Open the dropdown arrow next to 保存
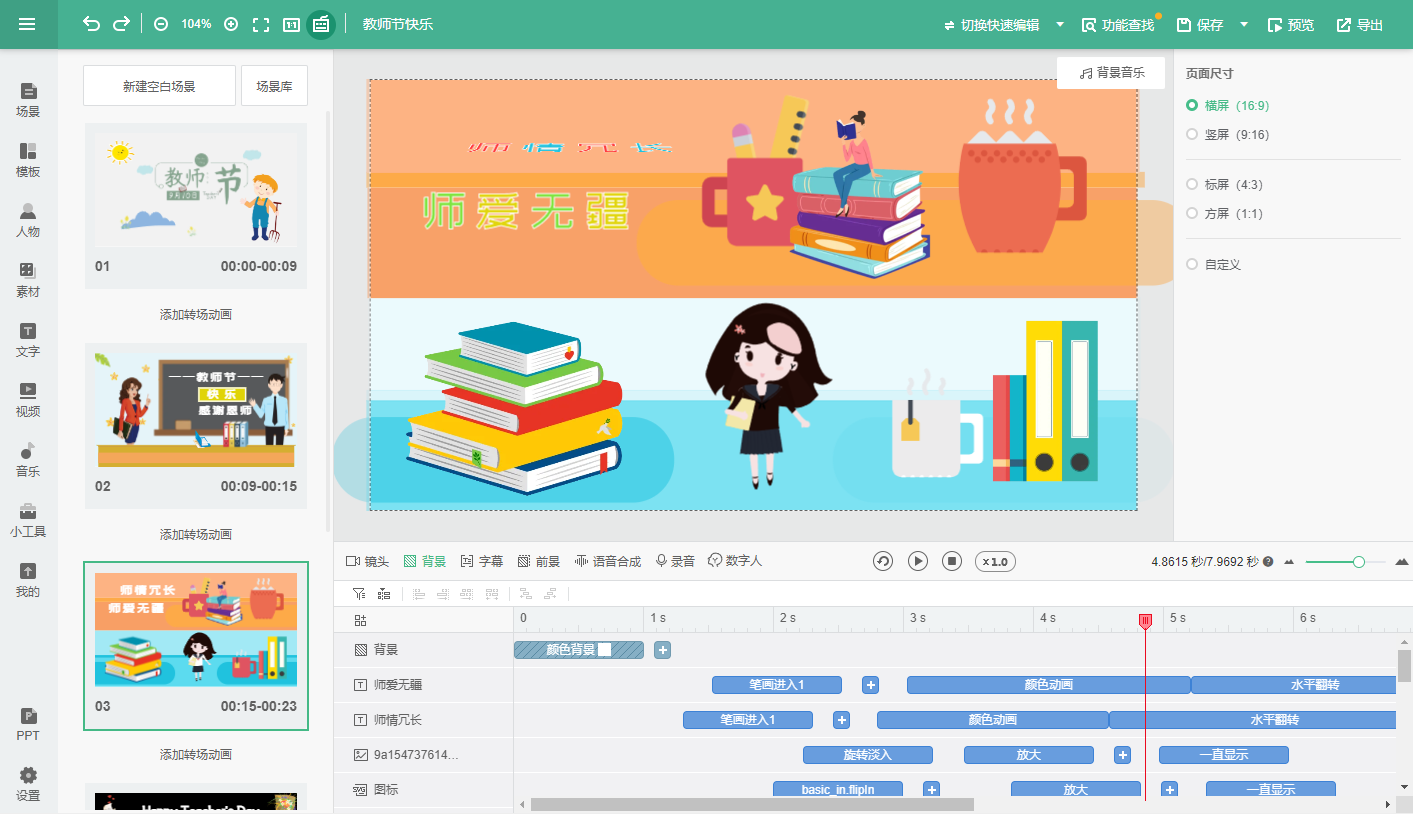The width and height of the screenshot is (1413, 814). [1244, 24]
